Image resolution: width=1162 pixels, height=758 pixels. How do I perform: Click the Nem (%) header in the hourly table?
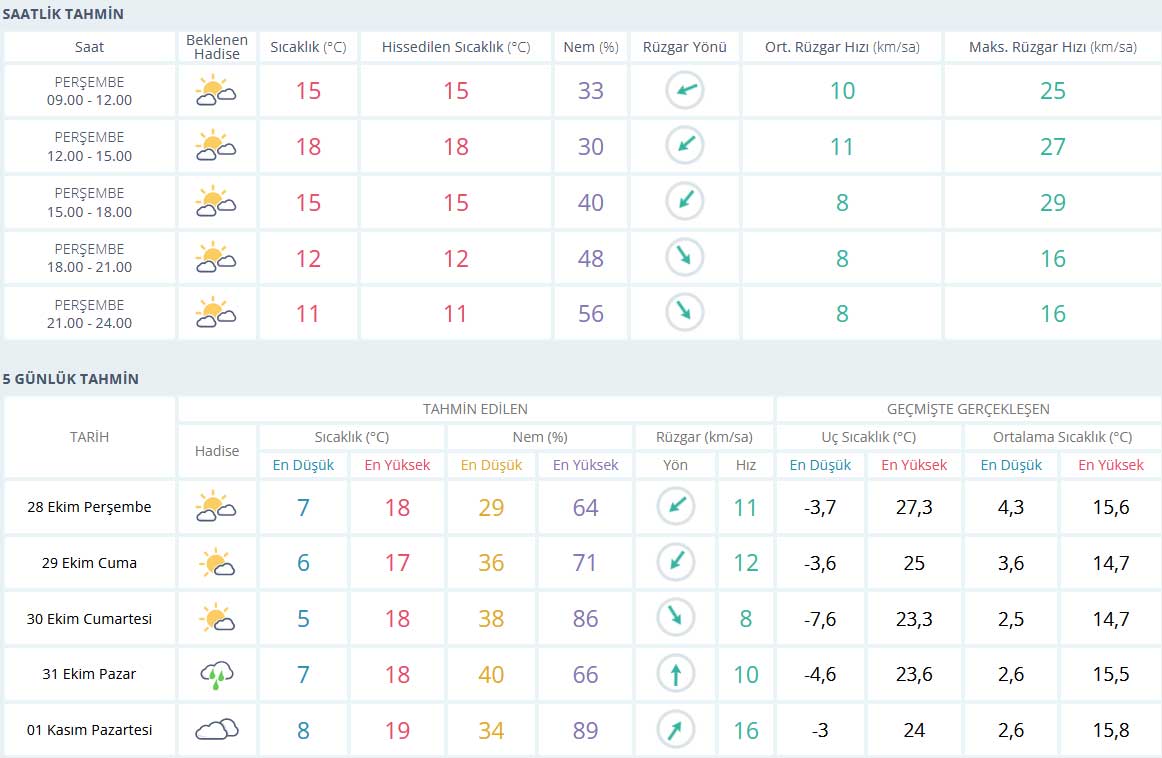pyautogui.click(x=590, y=47)
